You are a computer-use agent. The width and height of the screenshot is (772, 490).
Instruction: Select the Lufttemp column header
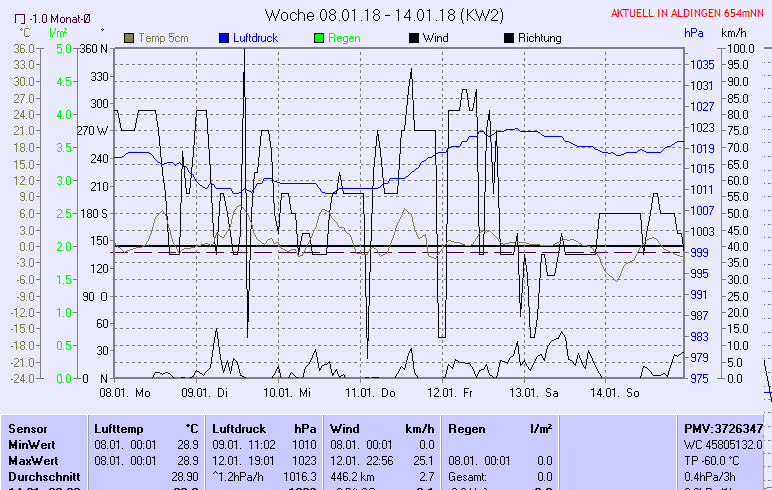click(124, 428)
